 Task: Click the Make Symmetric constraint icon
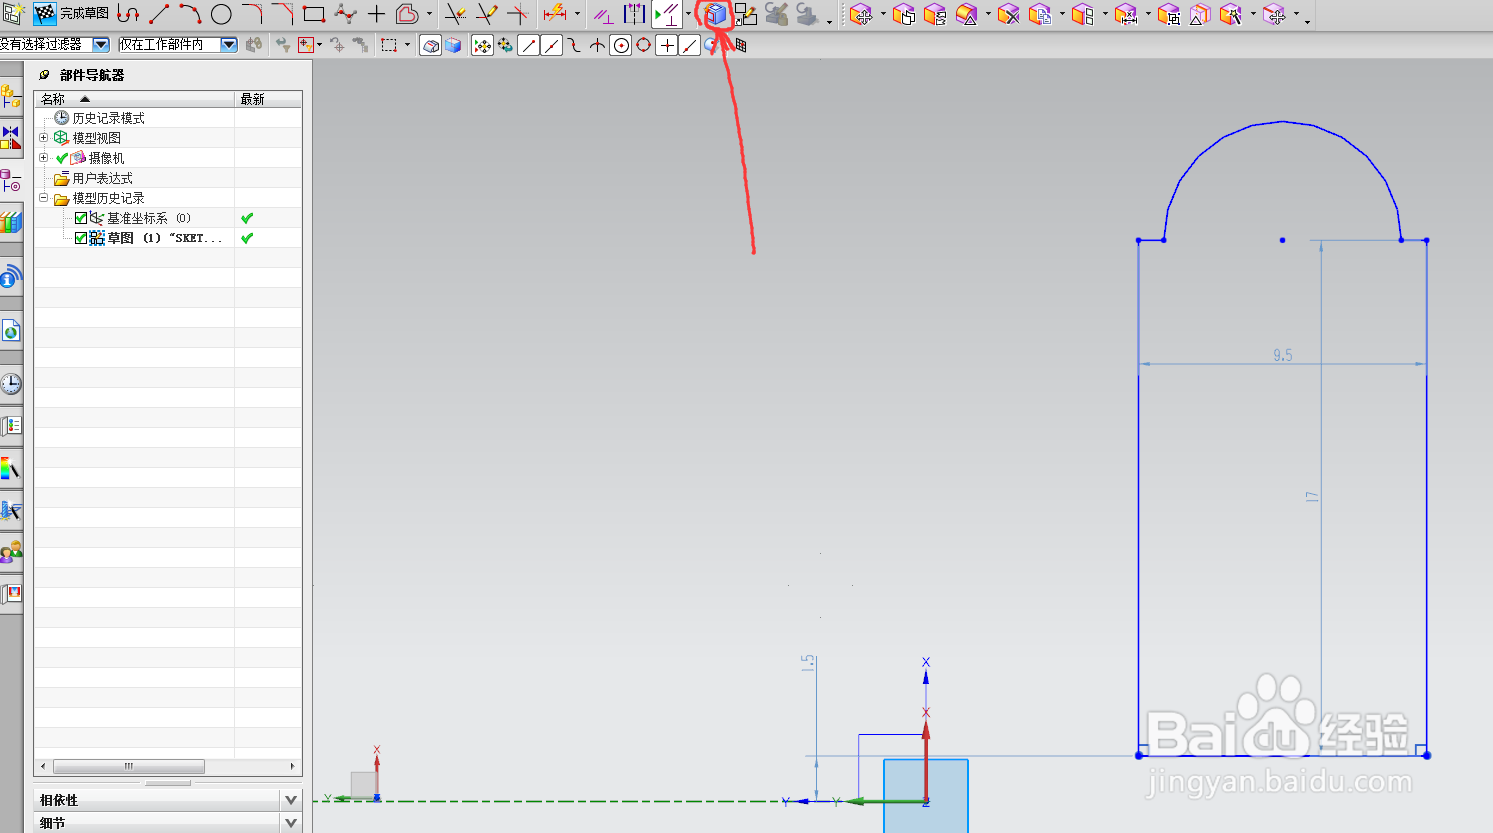point(634,14)
